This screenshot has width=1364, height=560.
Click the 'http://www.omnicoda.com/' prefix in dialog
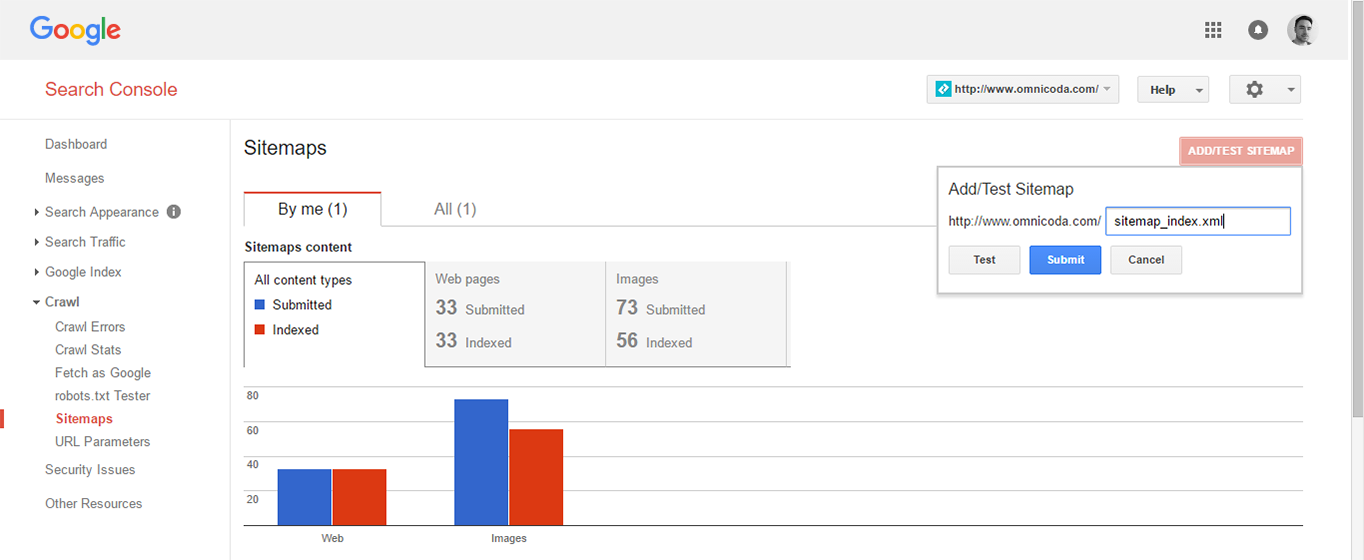pos(1025,221)
